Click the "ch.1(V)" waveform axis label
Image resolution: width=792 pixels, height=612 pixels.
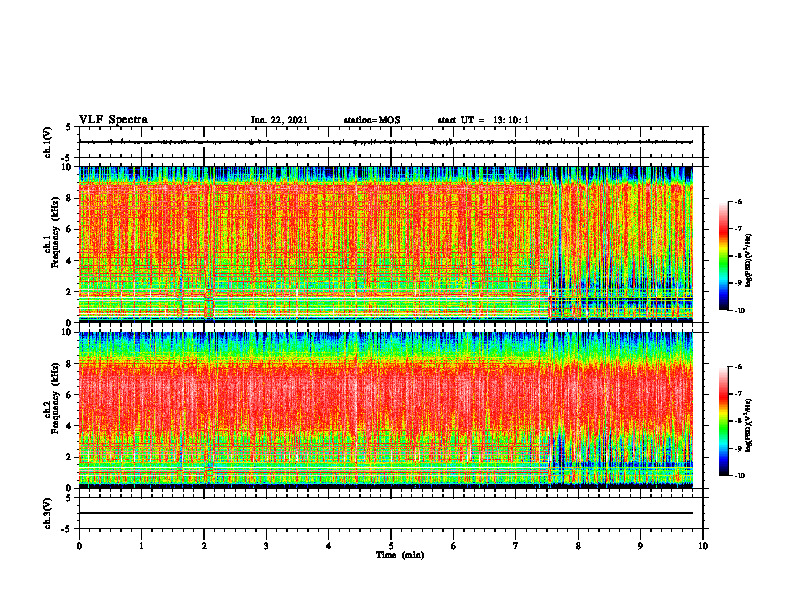pyautogui.click(x=48, y=142)
